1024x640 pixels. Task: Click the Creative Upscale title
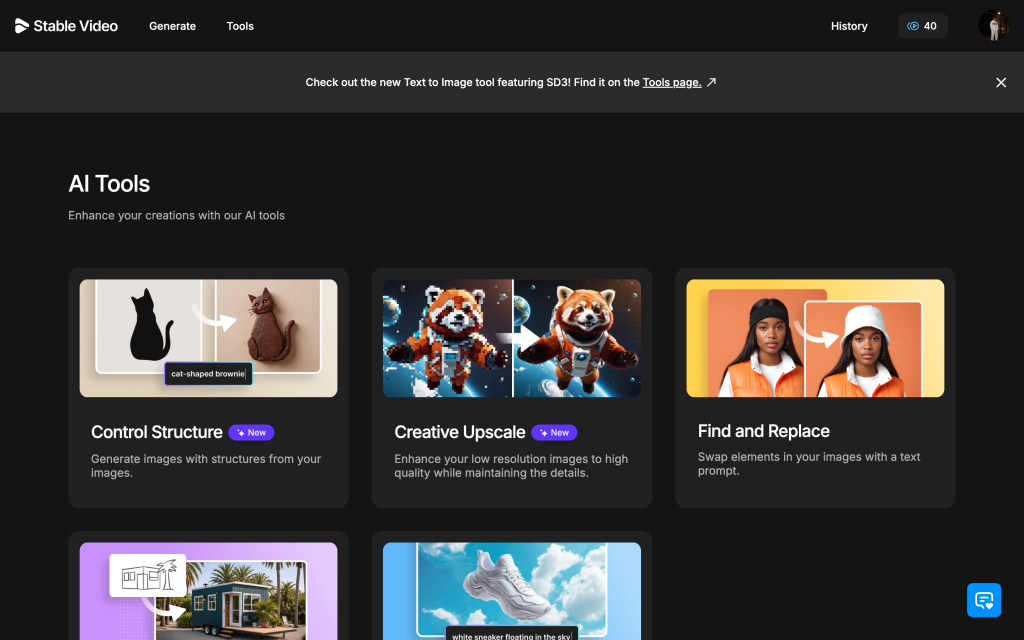click(x=460, y=432)
